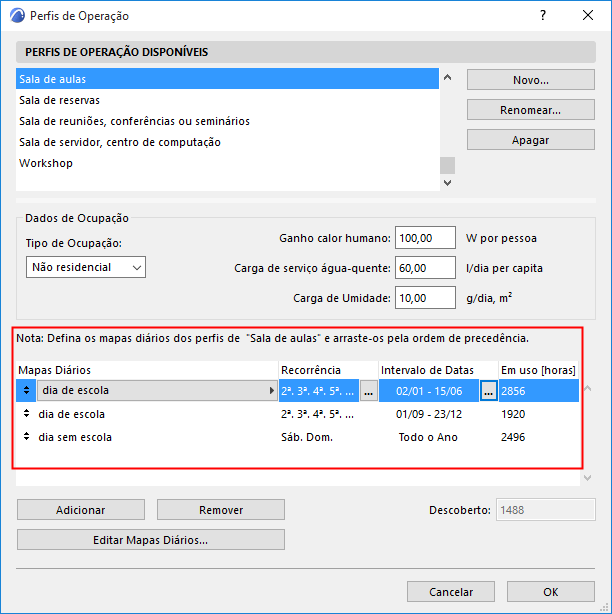Screen dimensions: 612x614
Task: Click the Carga de serviço água-quente field
Action: [x=425, y=268]
